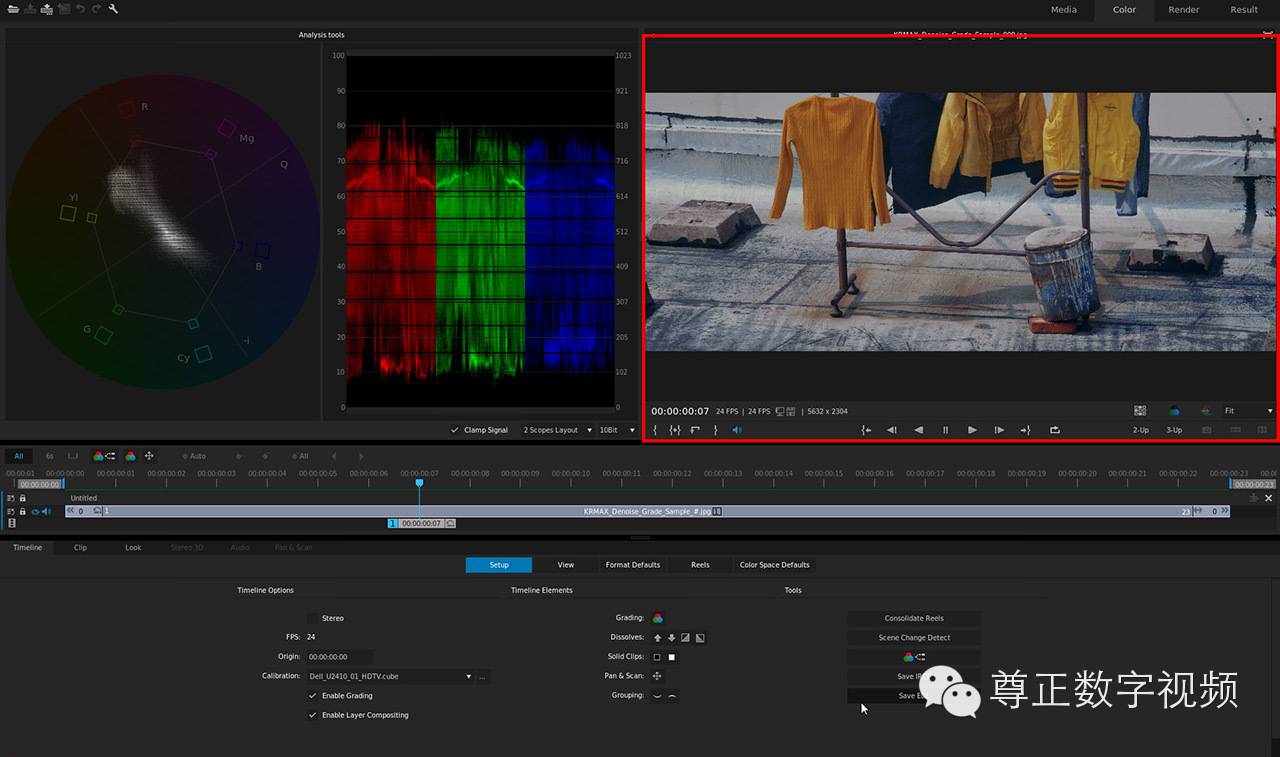Screen dimensions: 1280x757
Task: Jump to the clip end
Action: [1025, 430]
